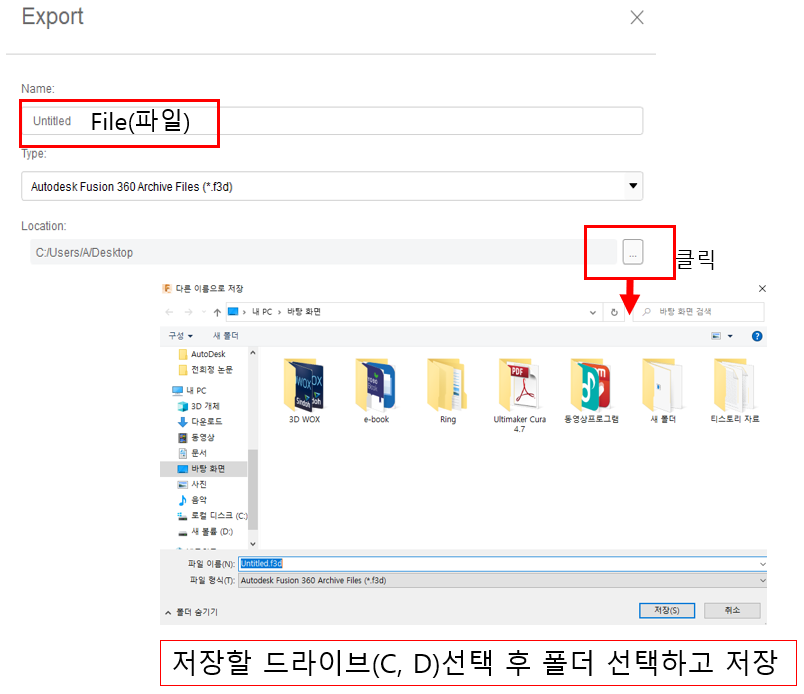Change the view layout icon

point(716,336)
